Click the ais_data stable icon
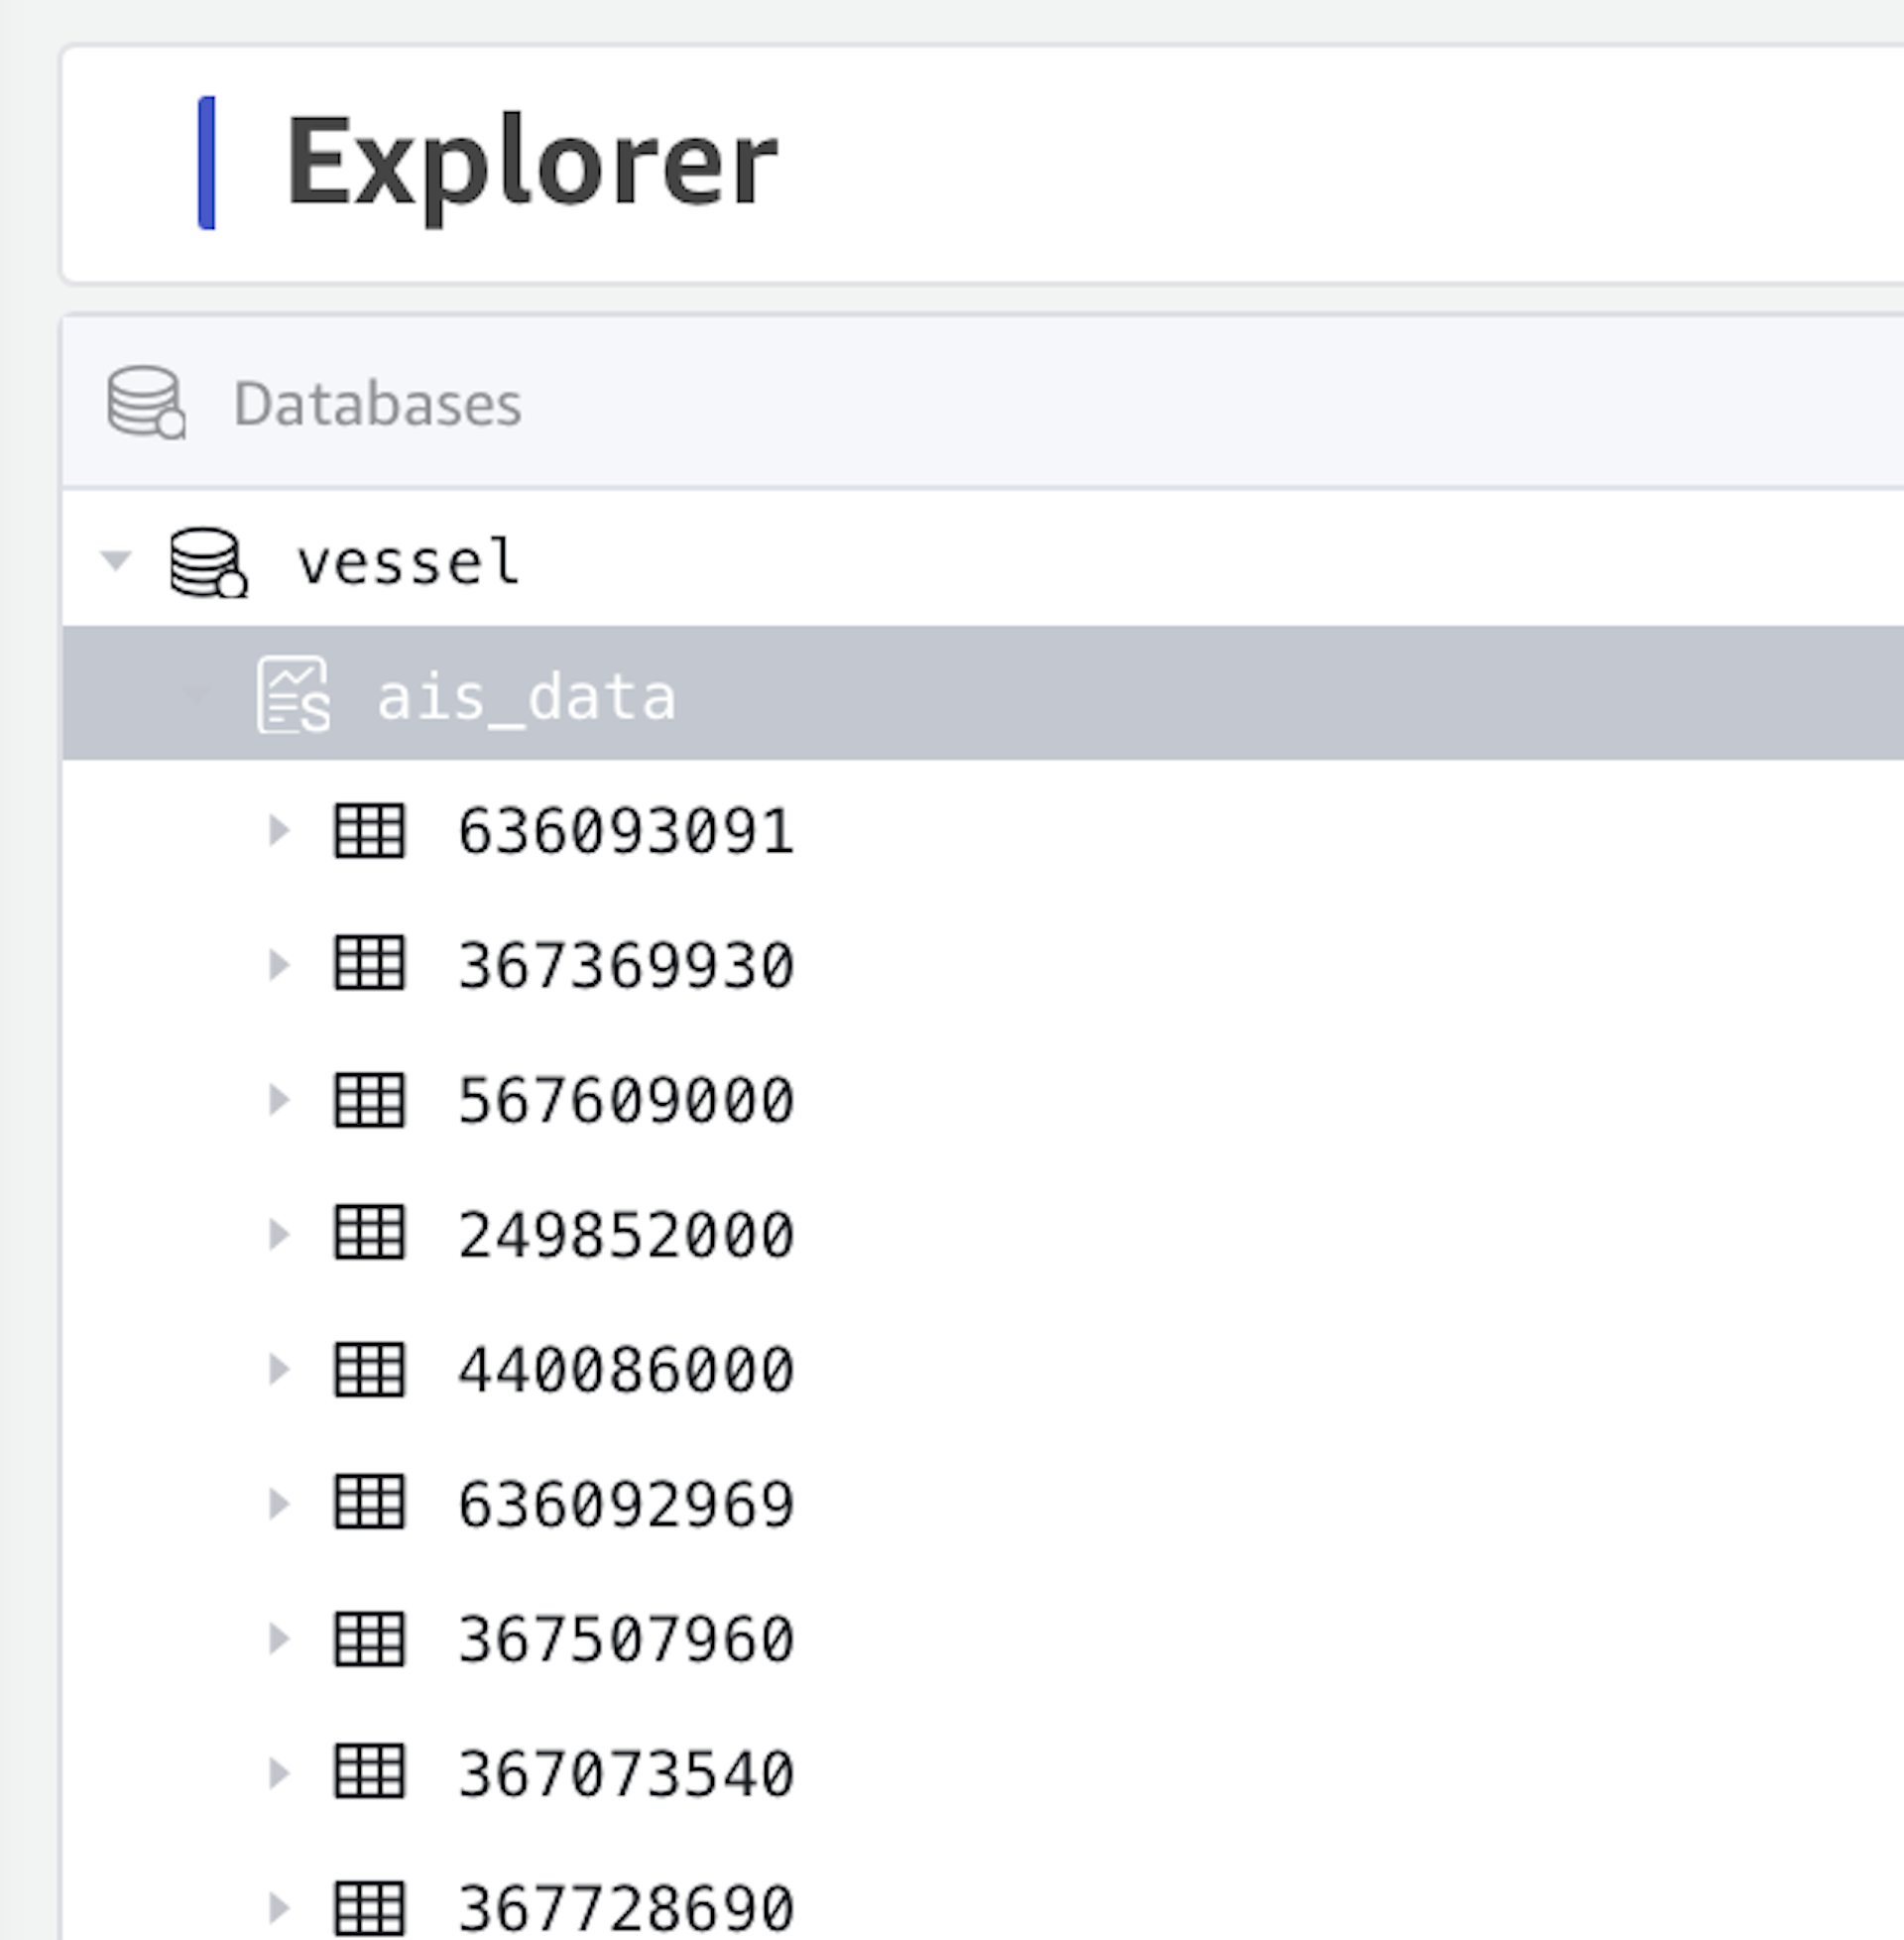The image size is (1904, 1940). pos(292,695)
